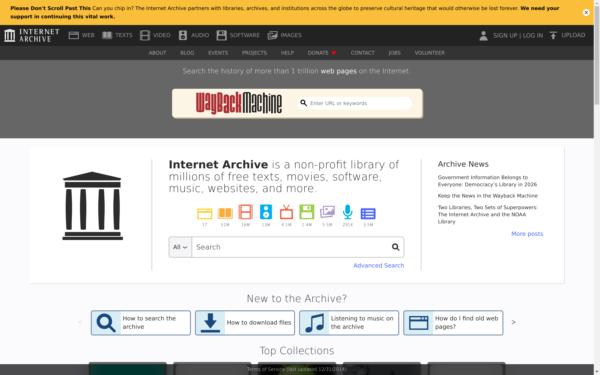Click the blue list collections icon
This screenshot has height=375, width=600.
point(368,214)
